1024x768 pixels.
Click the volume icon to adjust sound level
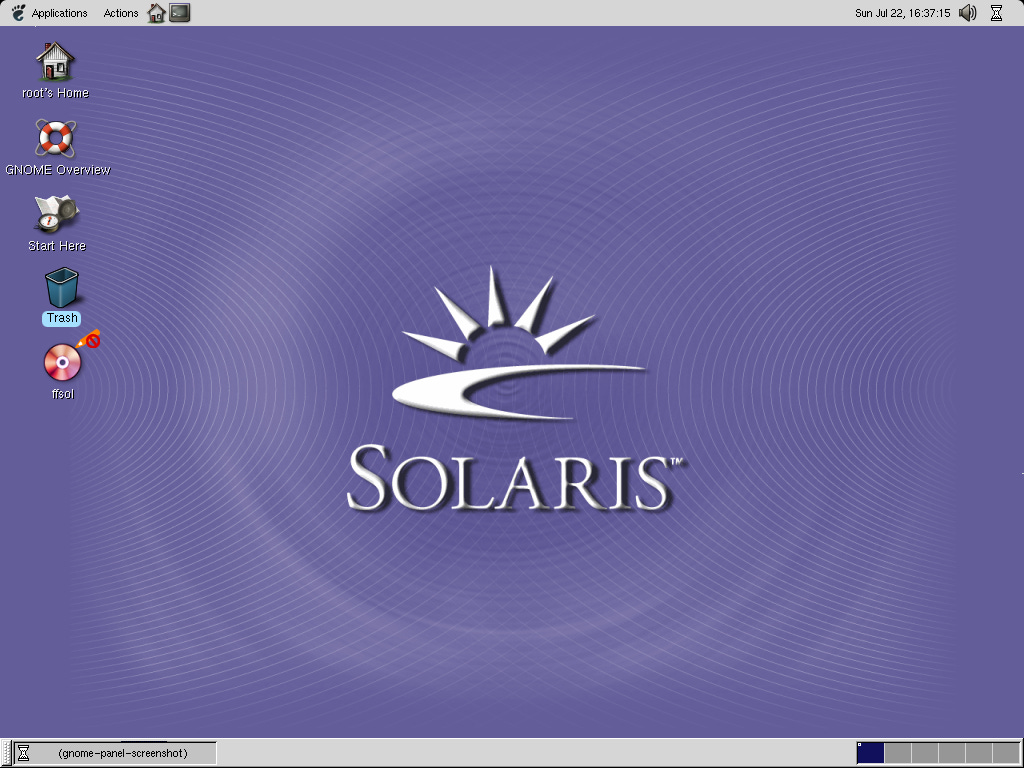click(x=966, y=13)
